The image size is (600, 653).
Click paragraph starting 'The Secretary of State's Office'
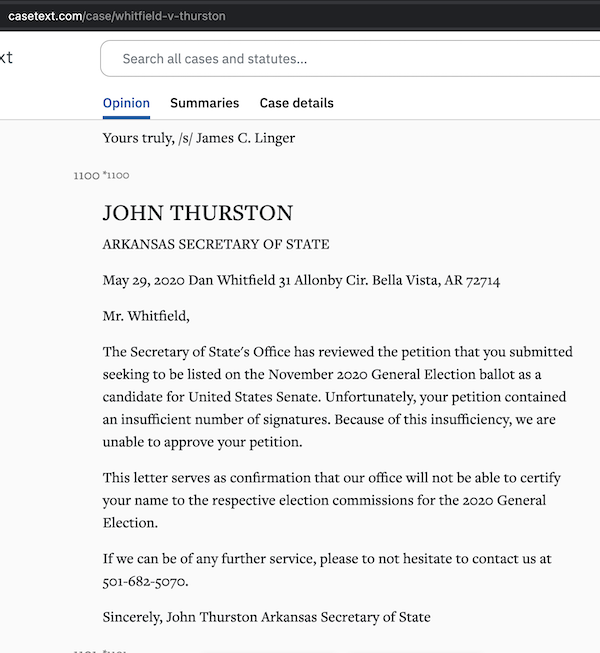pyautogui.click(x=337, y=396)
